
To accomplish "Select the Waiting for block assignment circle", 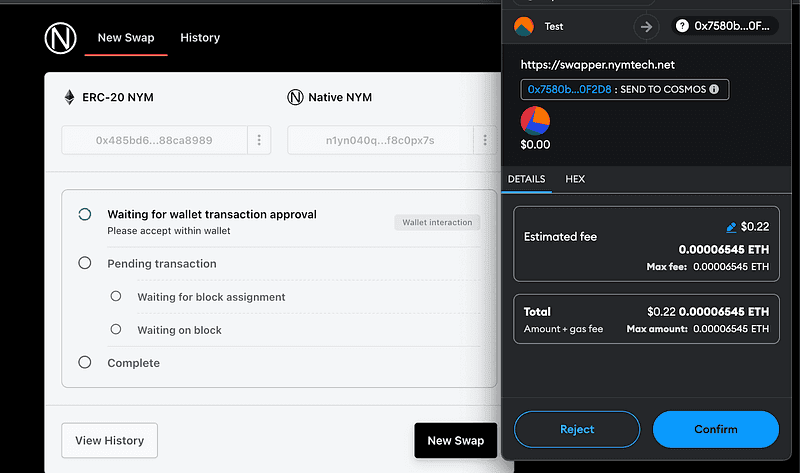I will pos(116,296).
